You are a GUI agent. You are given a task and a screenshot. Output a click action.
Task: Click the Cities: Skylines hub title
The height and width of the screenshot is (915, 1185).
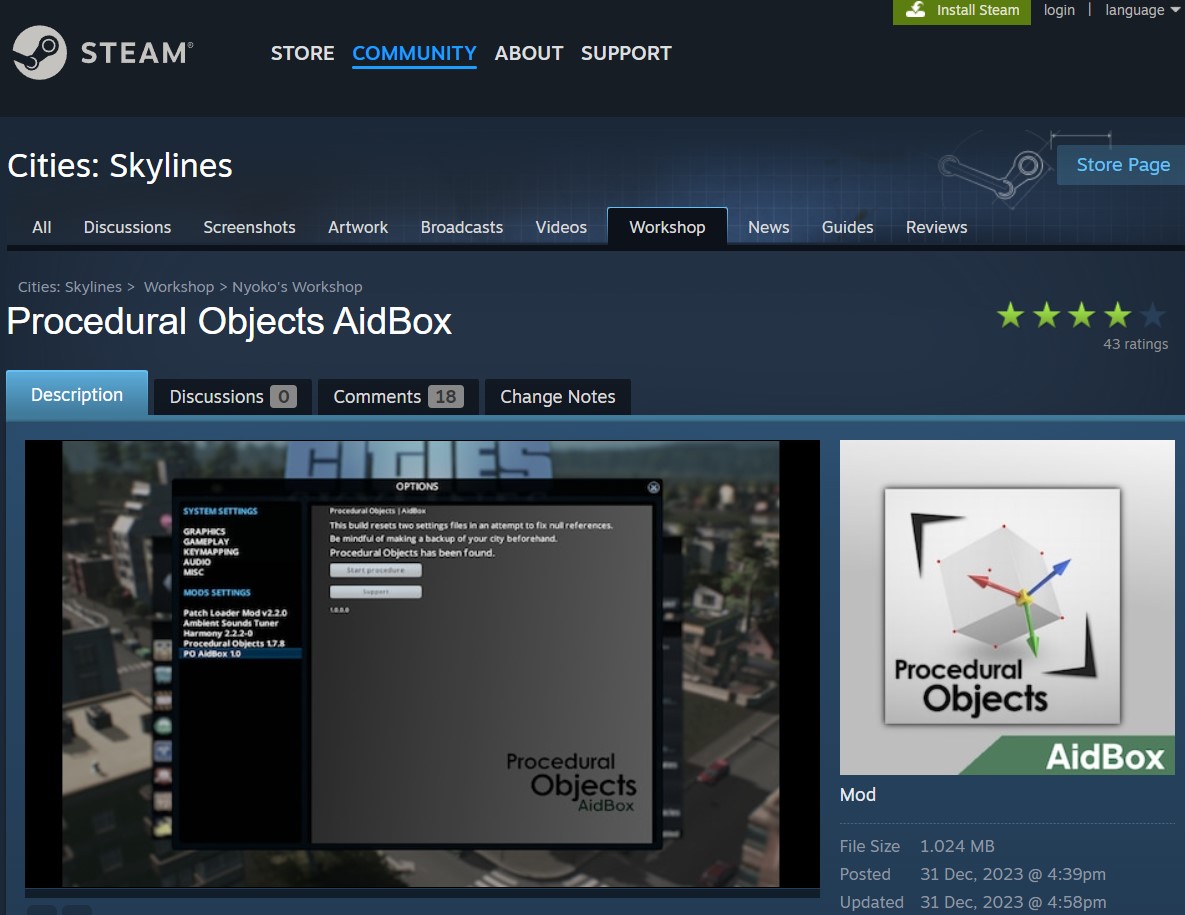[119, 165]
